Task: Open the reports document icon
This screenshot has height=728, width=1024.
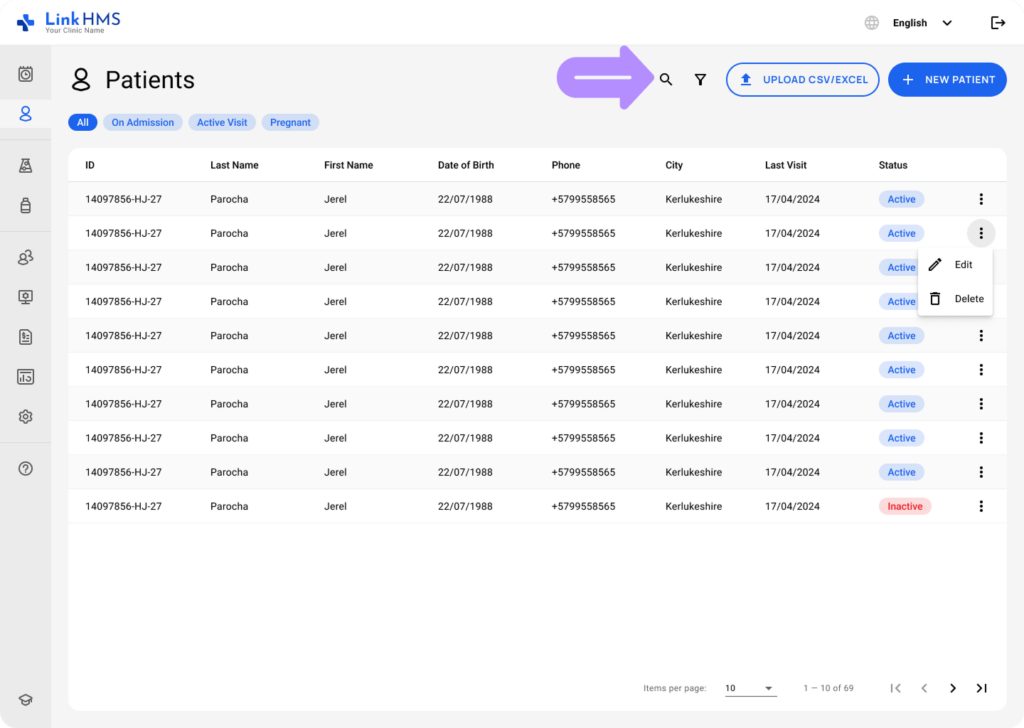Action: (26, 336)
